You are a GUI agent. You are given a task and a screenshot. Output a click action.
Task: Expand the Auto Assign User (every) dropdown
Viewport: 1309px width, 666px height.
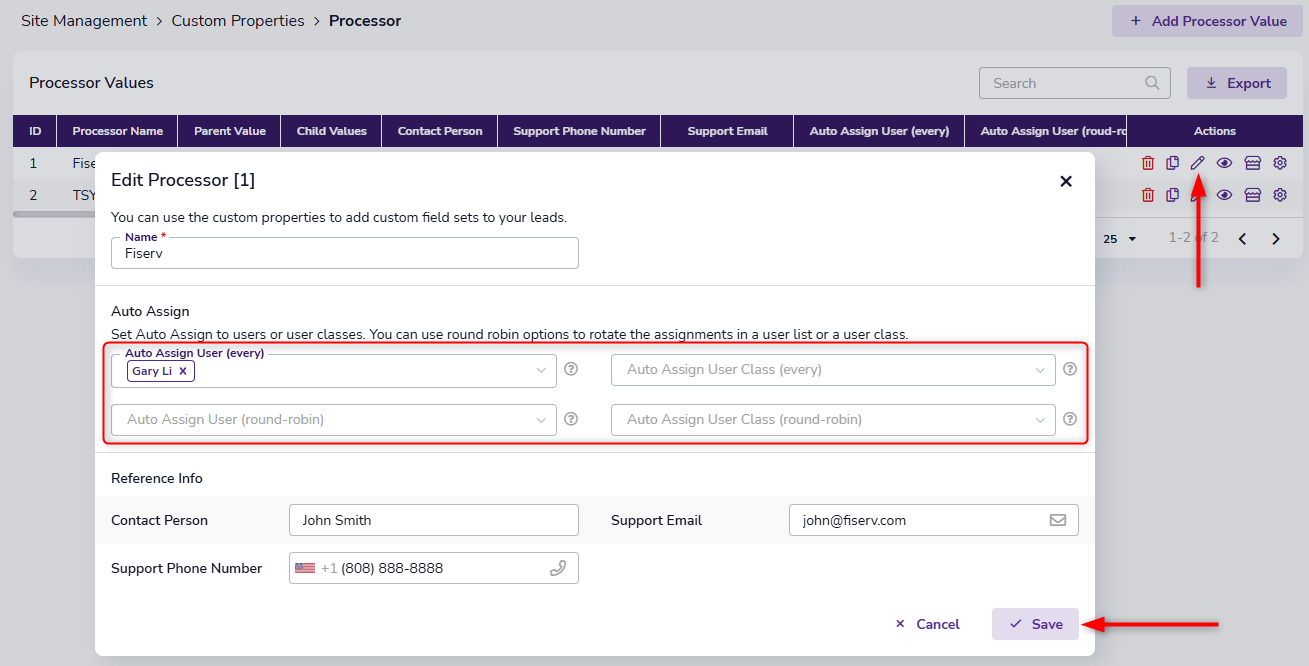(541, 371)
